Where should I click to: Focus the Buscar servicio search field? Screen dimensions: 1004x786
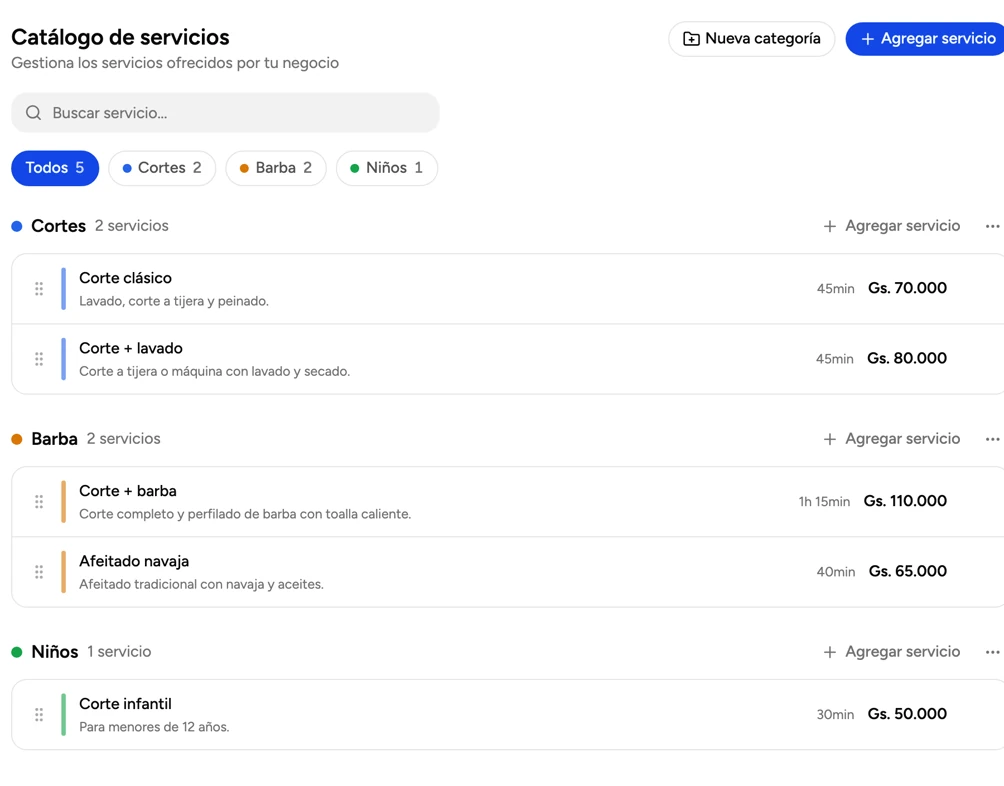(225, 113)
